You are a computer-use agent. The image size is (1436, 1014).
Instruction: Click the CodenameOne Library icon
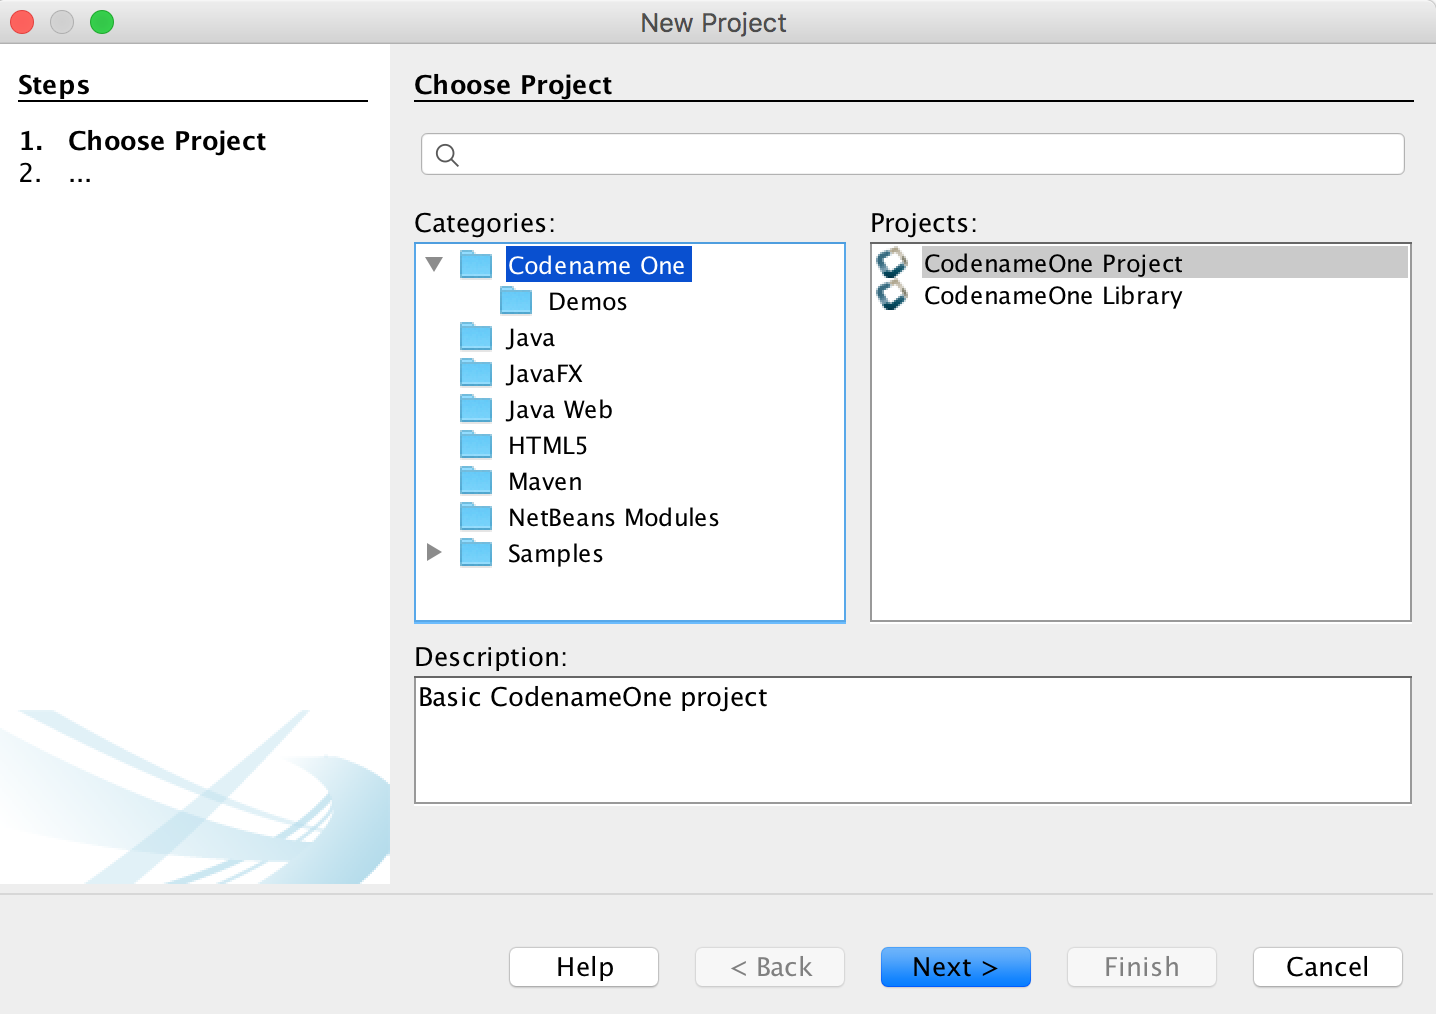coord(893,295)
